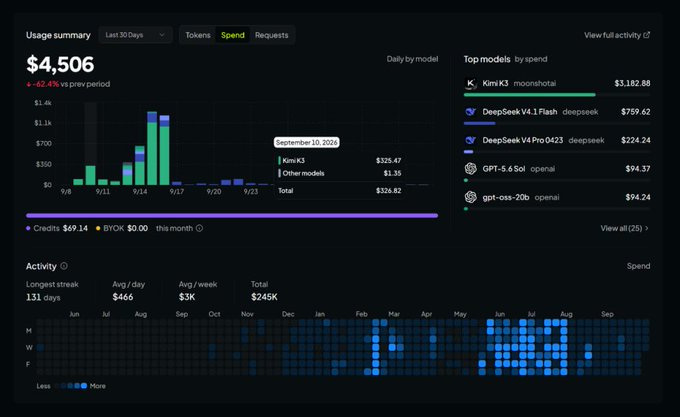The width and height of the screenshot is (680, 417).
Task: Open the DeepSeek V4 Pro 0423 model row
Action: [x=557, y=143]
